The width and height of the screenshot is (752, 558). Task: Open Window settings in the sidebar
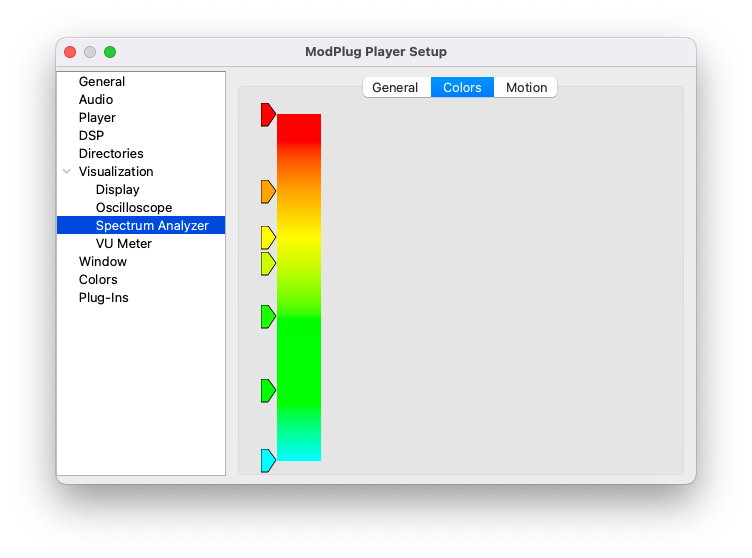pyautogui.click(x=103, y=262)
